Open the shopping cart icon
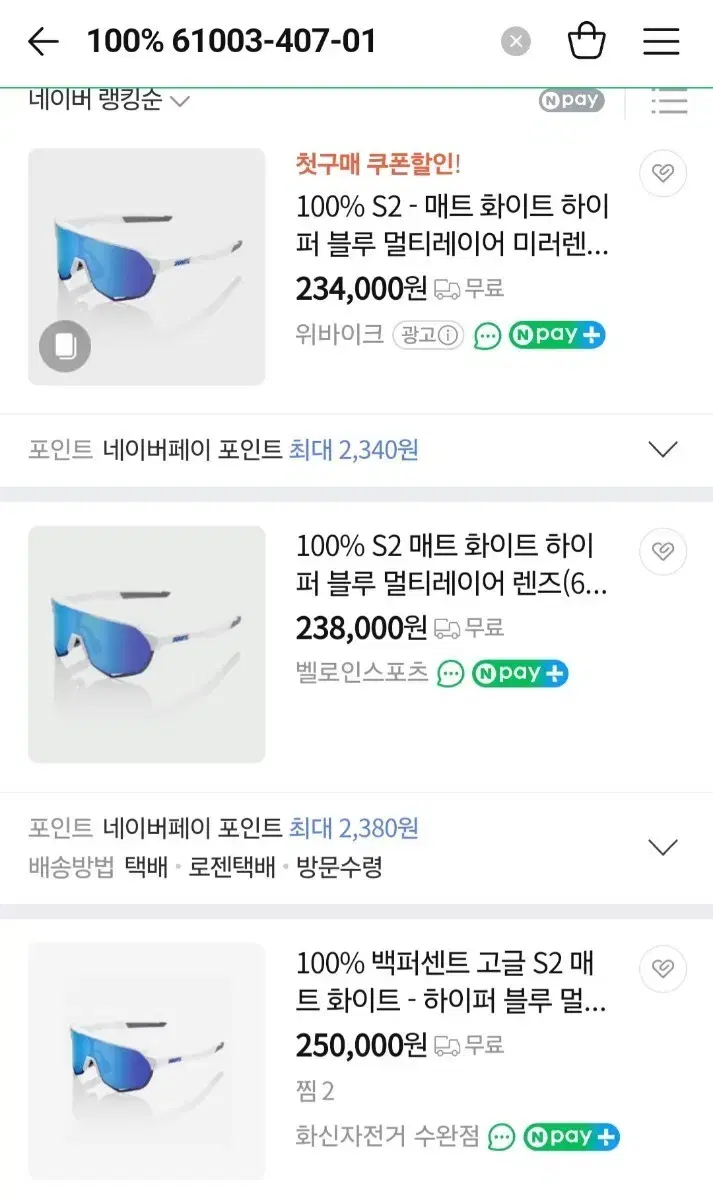 [588, 41]
